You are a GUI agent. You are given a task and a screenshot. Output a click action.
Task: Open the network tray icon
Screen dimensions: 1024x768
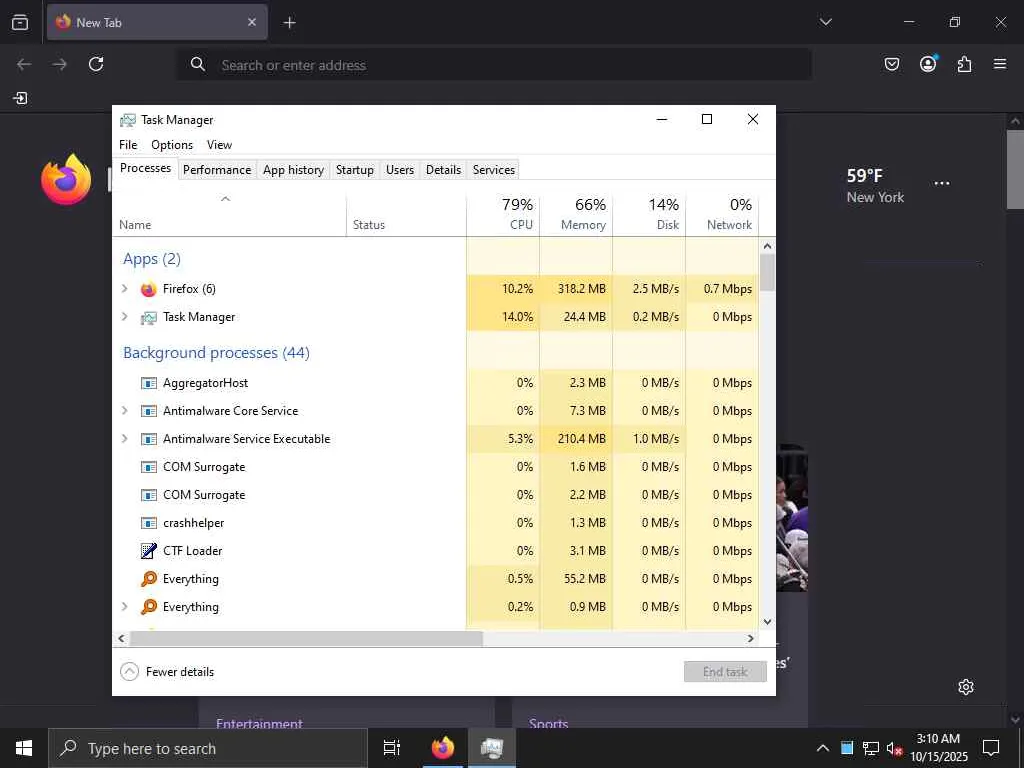[x=871, y=748]
